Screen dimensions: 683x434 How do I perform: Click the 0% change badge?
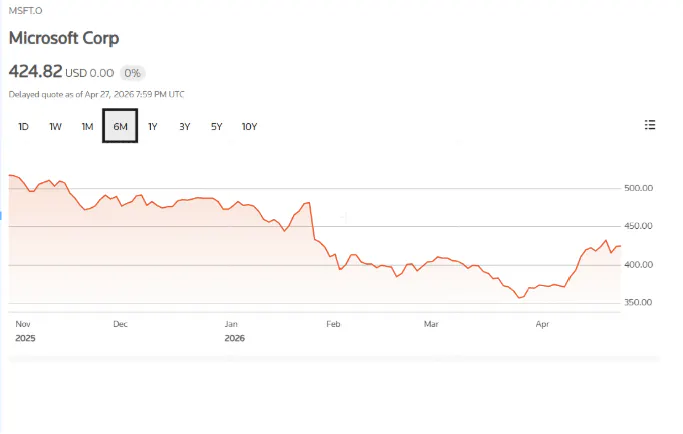point(133,73)
